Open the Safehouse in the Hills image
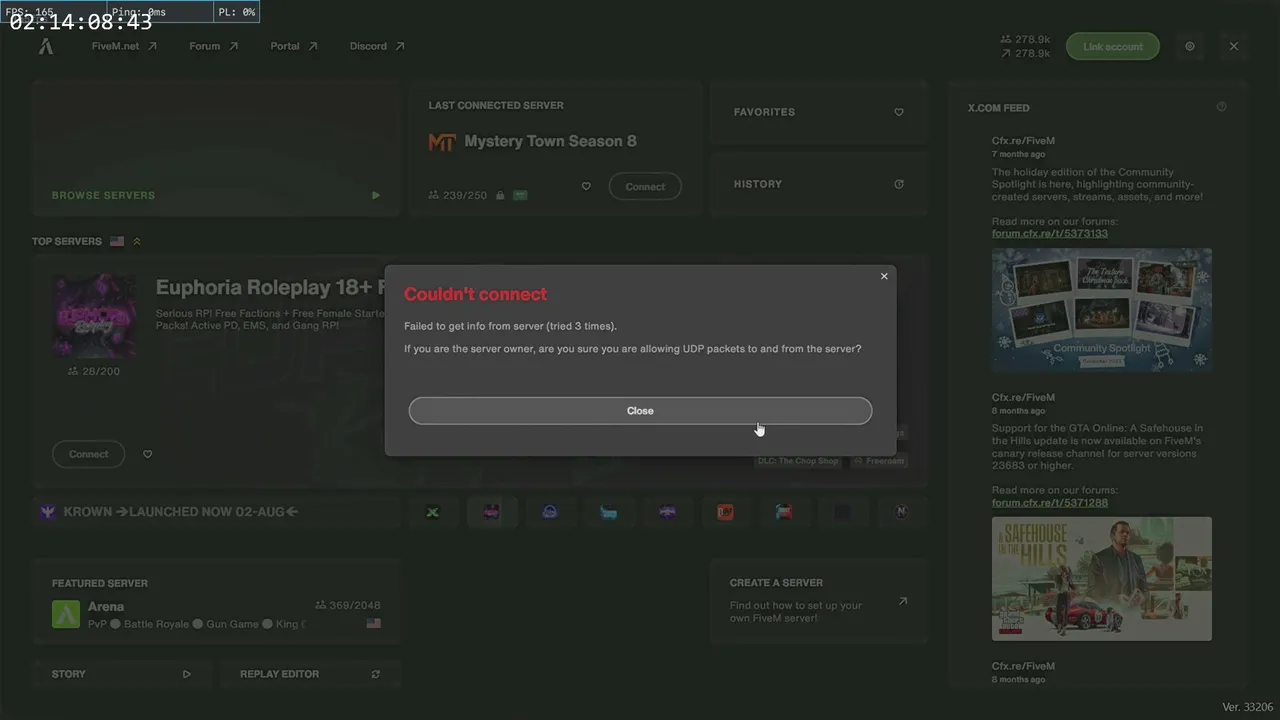Viewport: 1280px width, 720px height. click(1102, 579)
